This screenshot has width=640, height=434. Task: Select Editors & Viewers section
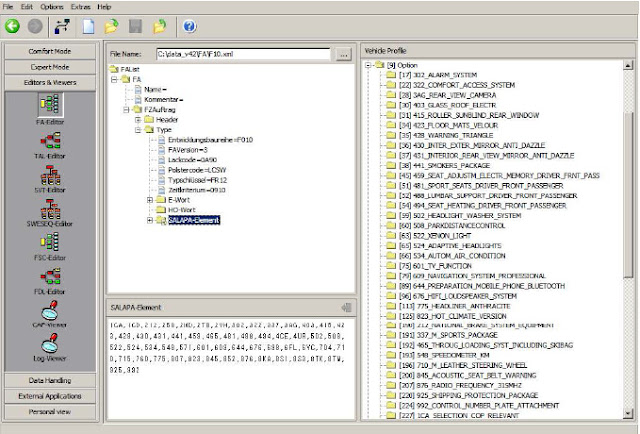point(50,82)
